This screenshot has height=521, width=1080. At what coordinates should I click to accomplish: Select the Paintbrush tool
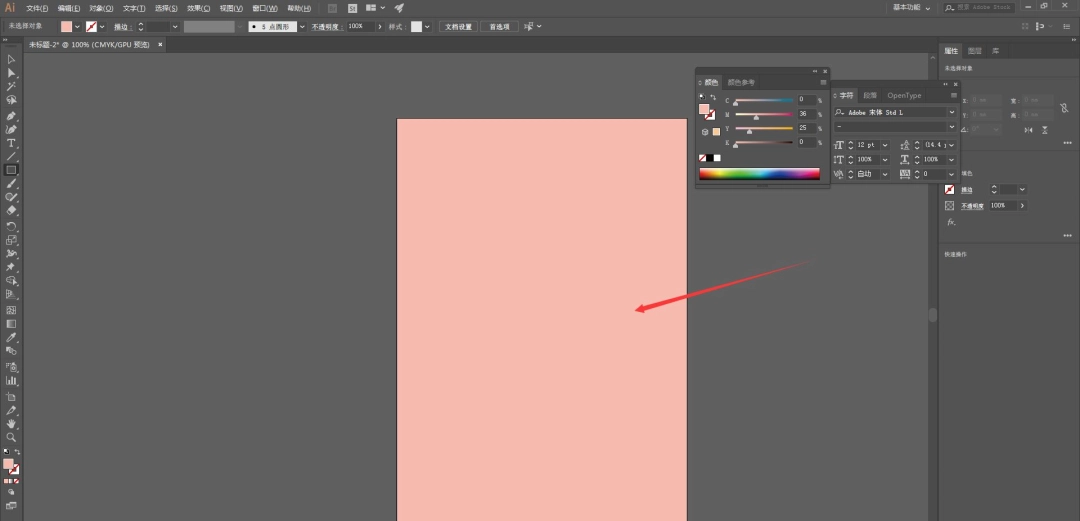[x=11, y=184]
